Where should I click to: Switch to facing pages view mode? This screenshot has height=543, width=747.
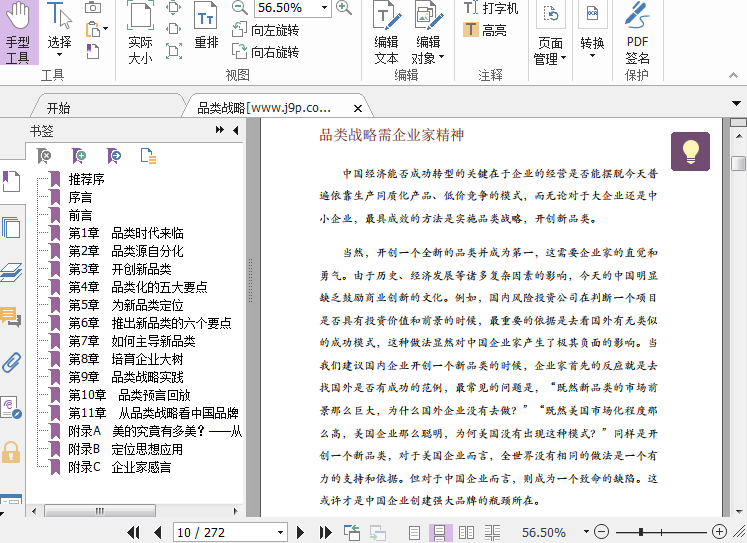[466, 533]
